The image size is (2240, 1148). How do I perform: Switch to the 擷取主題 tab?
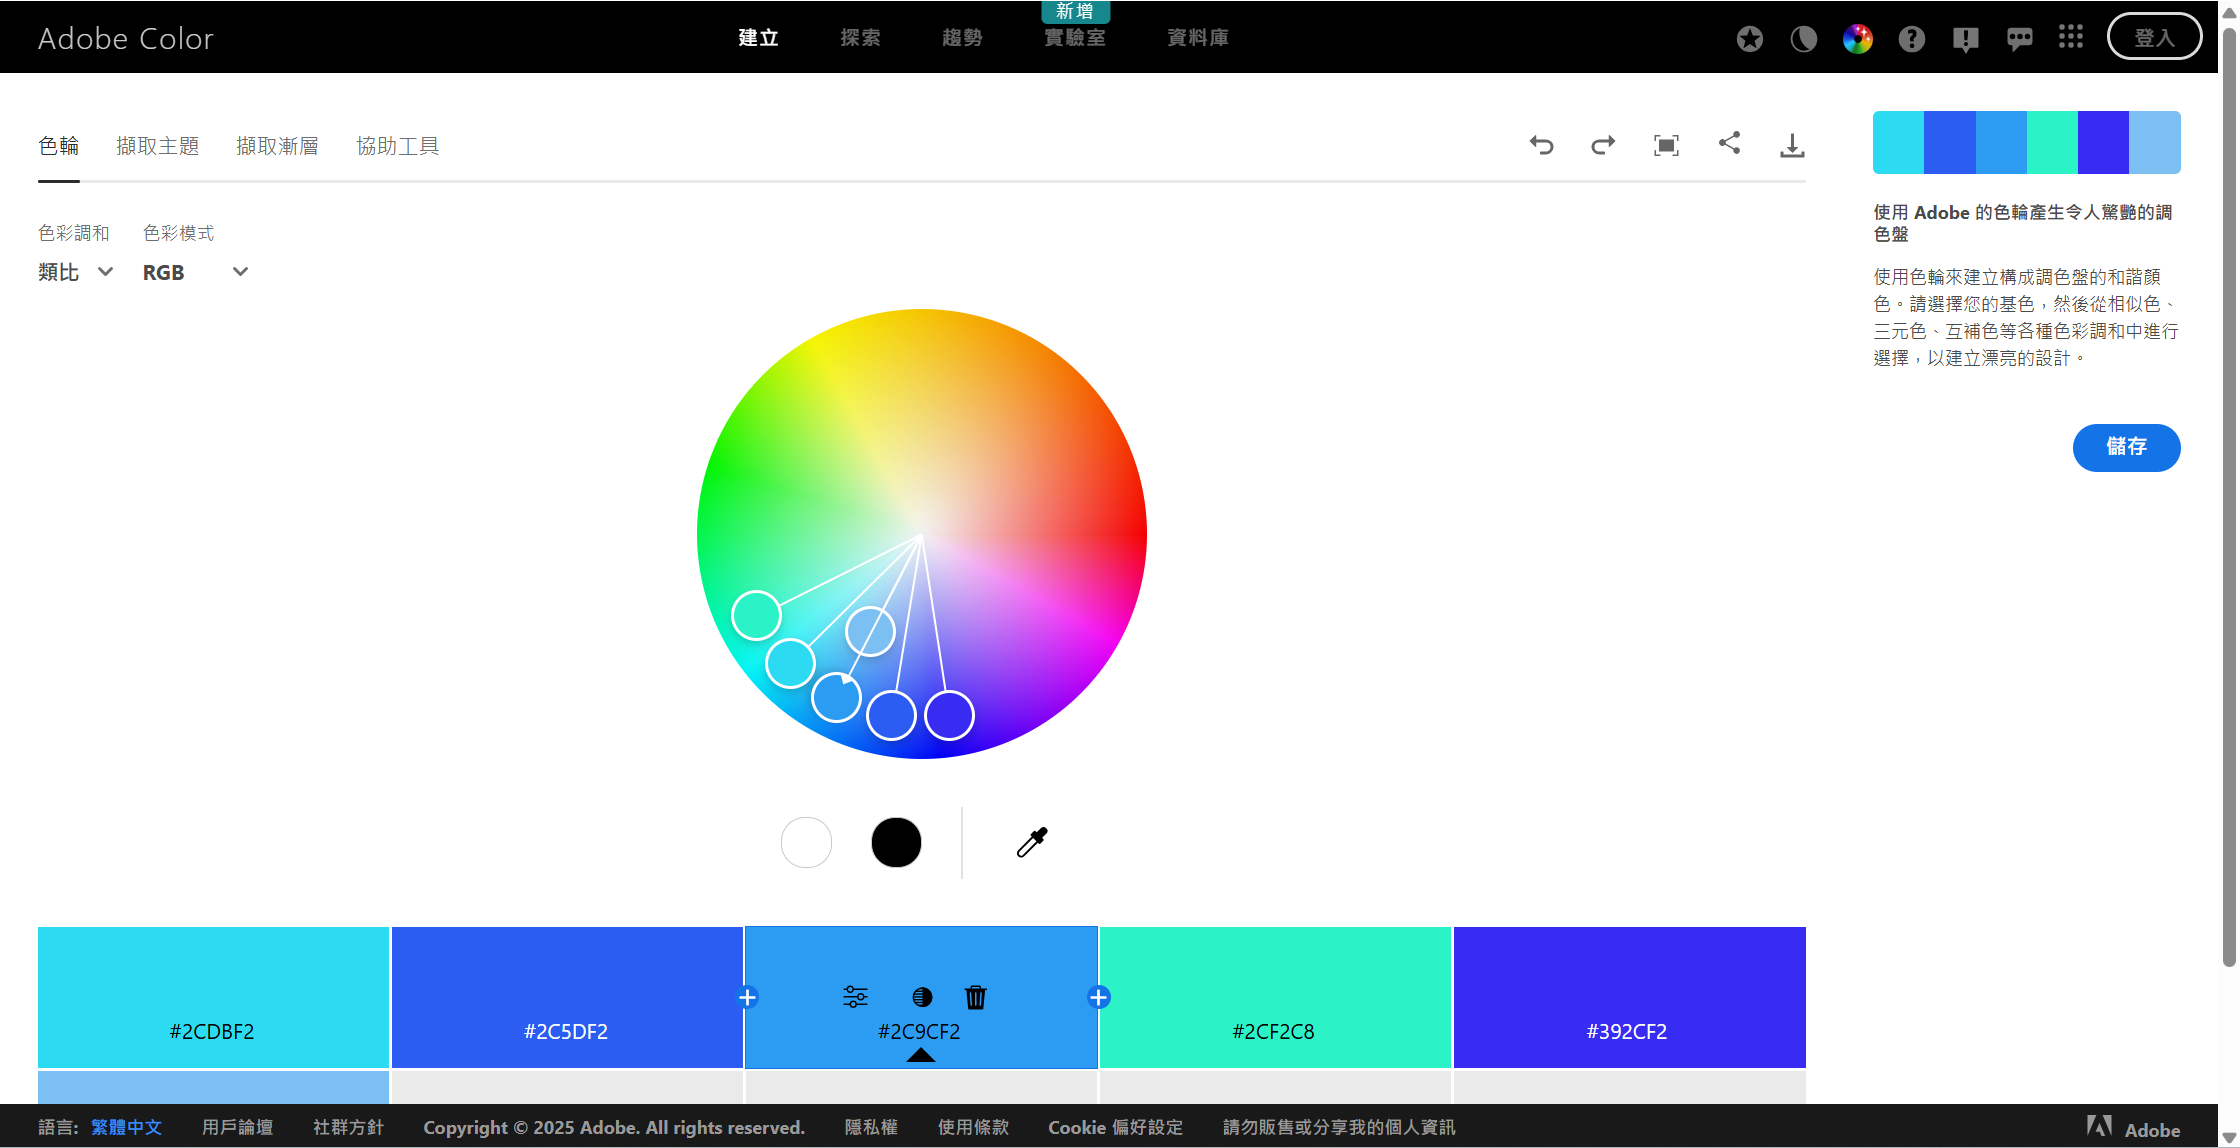(157, 146)
